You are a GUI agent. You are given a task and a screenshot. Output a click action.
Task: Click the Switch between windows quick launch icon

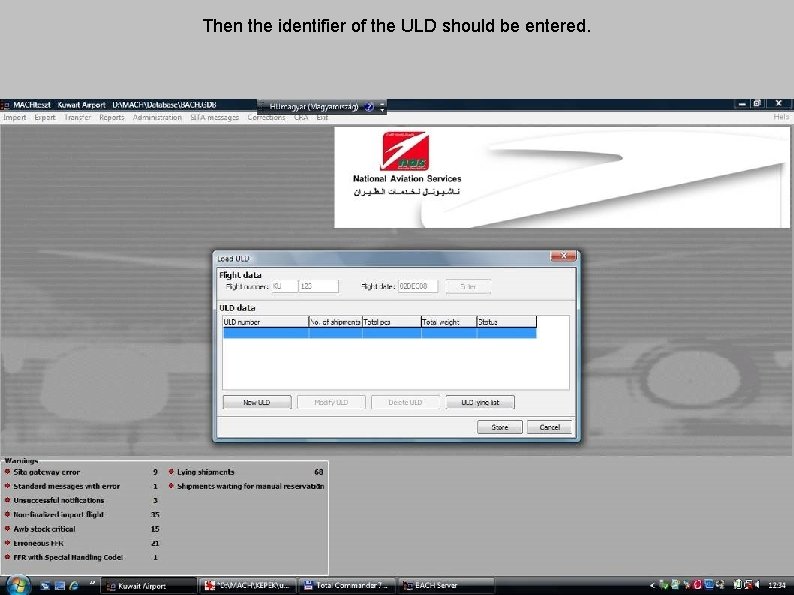pos(60,585)
